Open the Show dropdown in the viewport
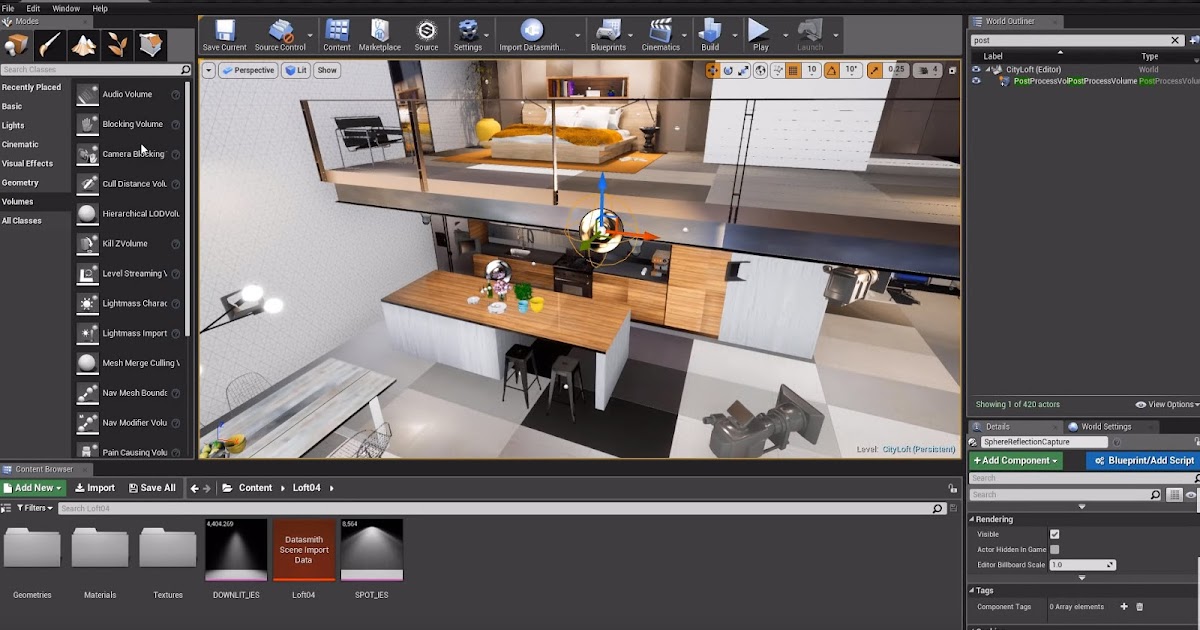The height and width of the screenshot is (630, 1200). 326,70
